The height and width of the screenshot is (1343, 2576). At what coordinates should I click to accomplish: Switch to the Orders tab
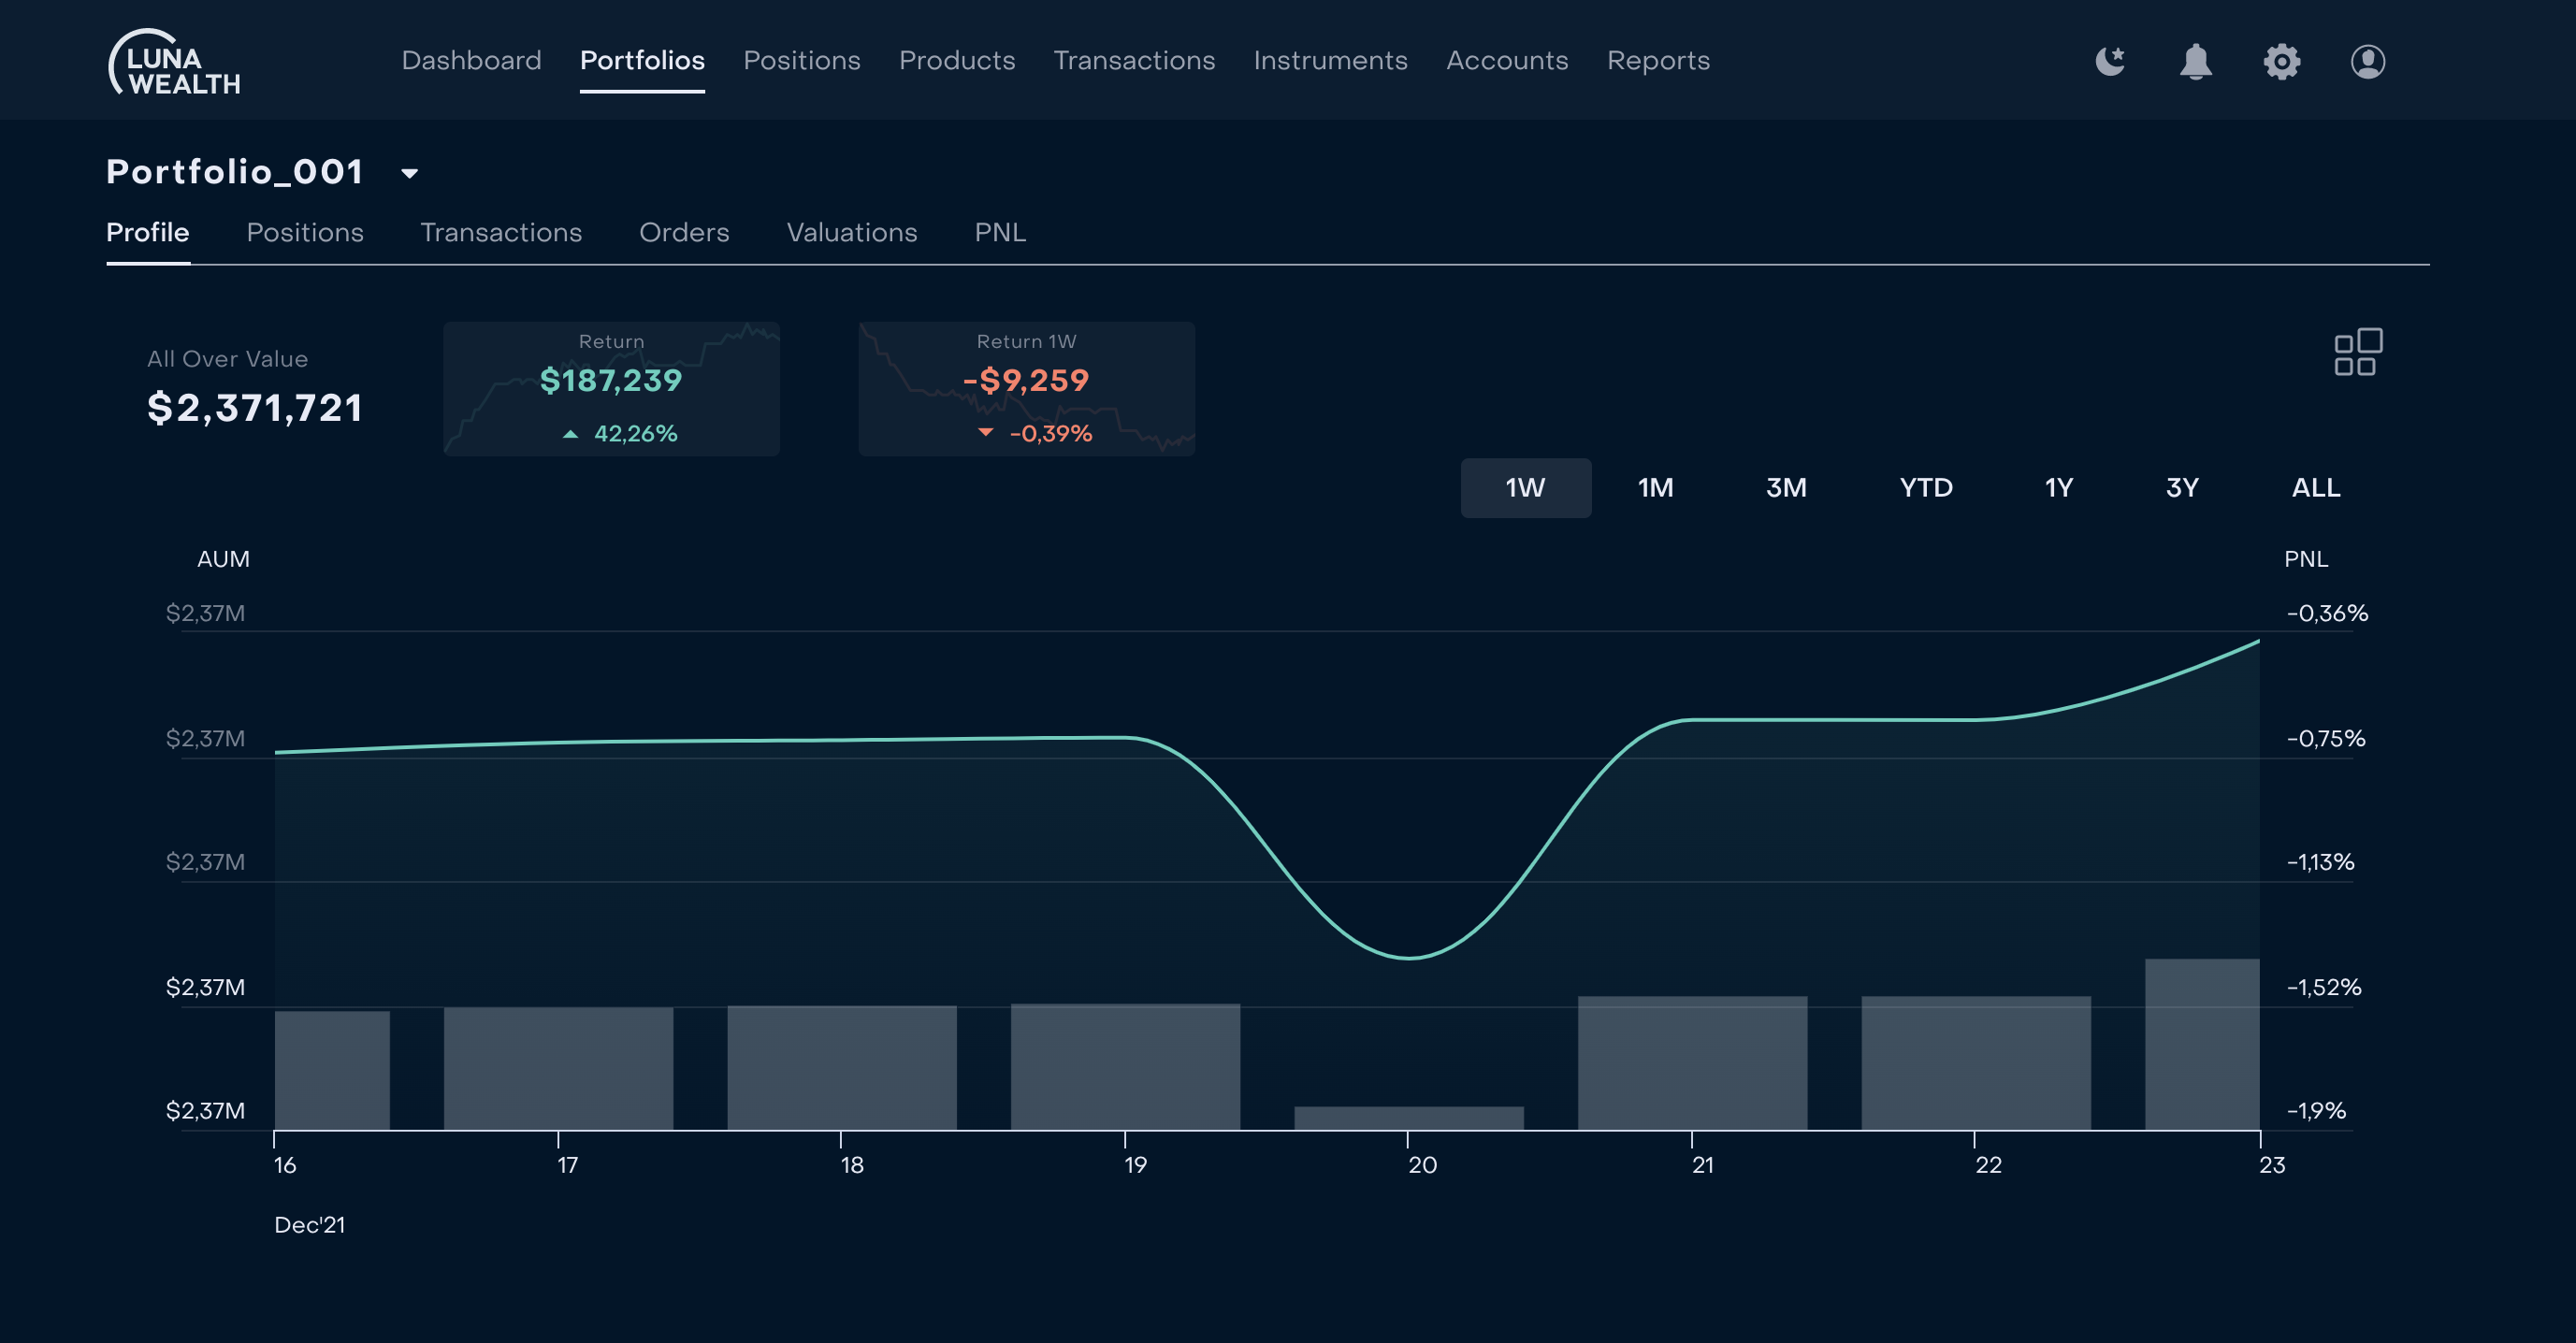click(x=684, y=233)
